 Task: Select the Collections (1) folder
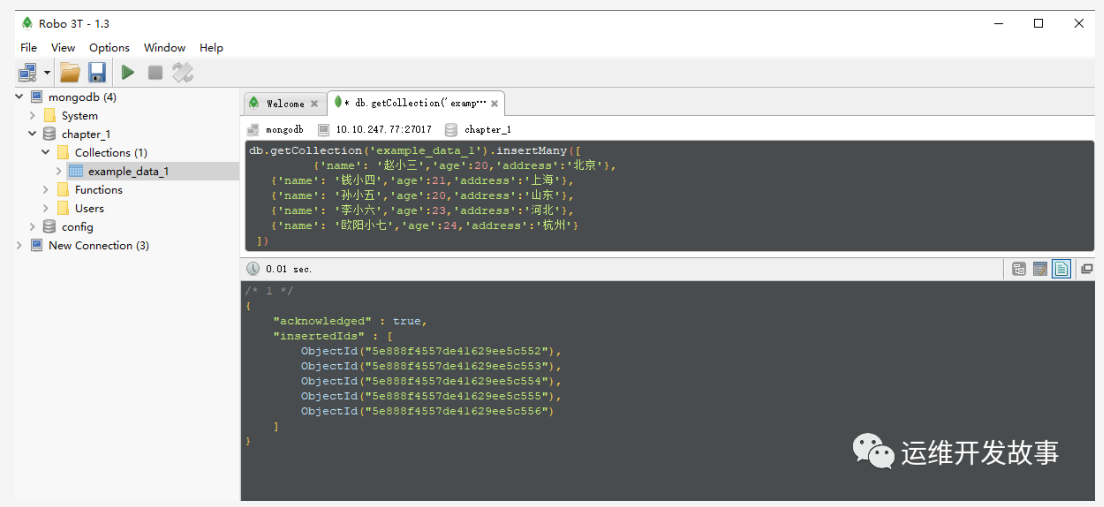(x=111, y=153)
